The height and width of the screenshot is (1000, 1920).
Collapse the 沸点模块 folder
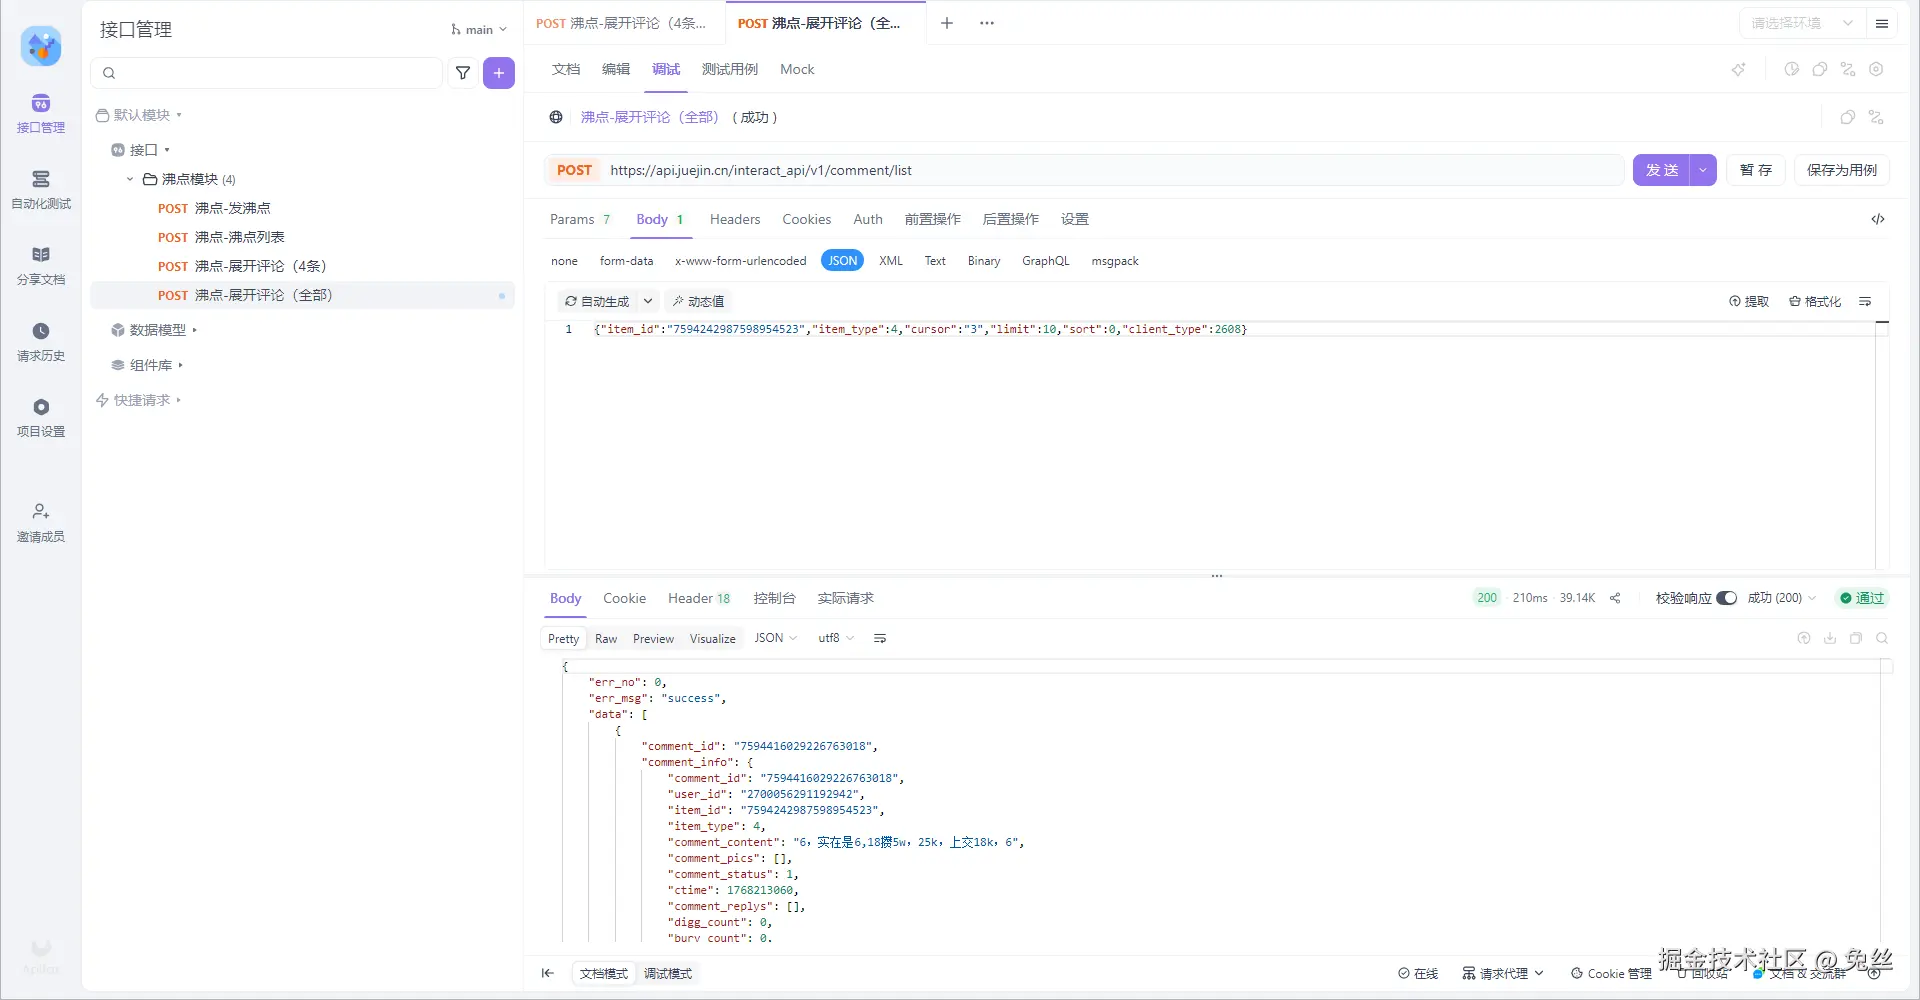point(130,179)
